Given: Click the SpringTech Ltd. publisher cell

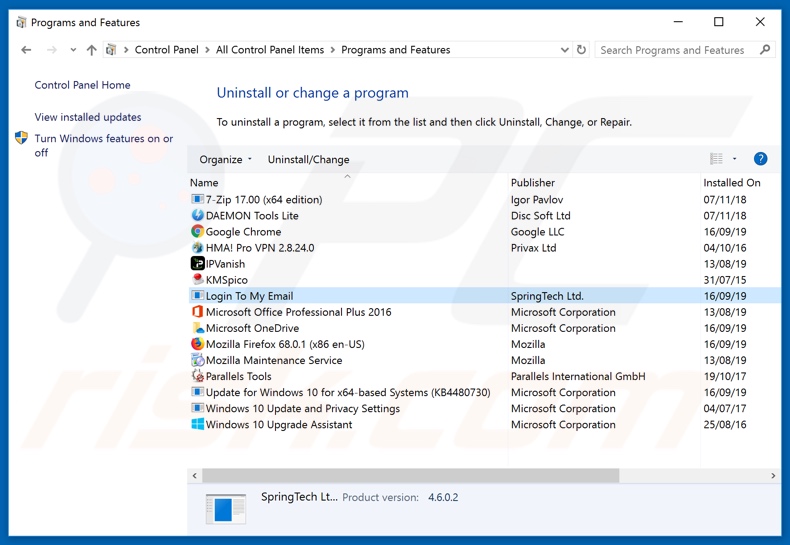Looking at the screenshot, I should pyautogui.click(x=547, y=296).
